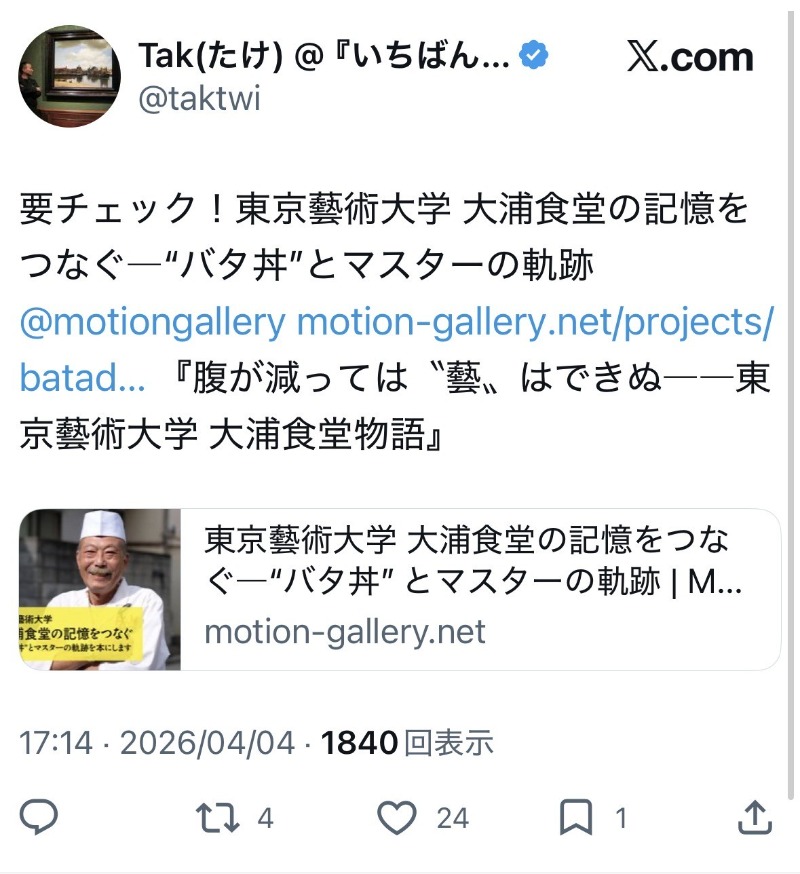
Task: Open the @taktwi handle
Action: (x=199, y=100)
